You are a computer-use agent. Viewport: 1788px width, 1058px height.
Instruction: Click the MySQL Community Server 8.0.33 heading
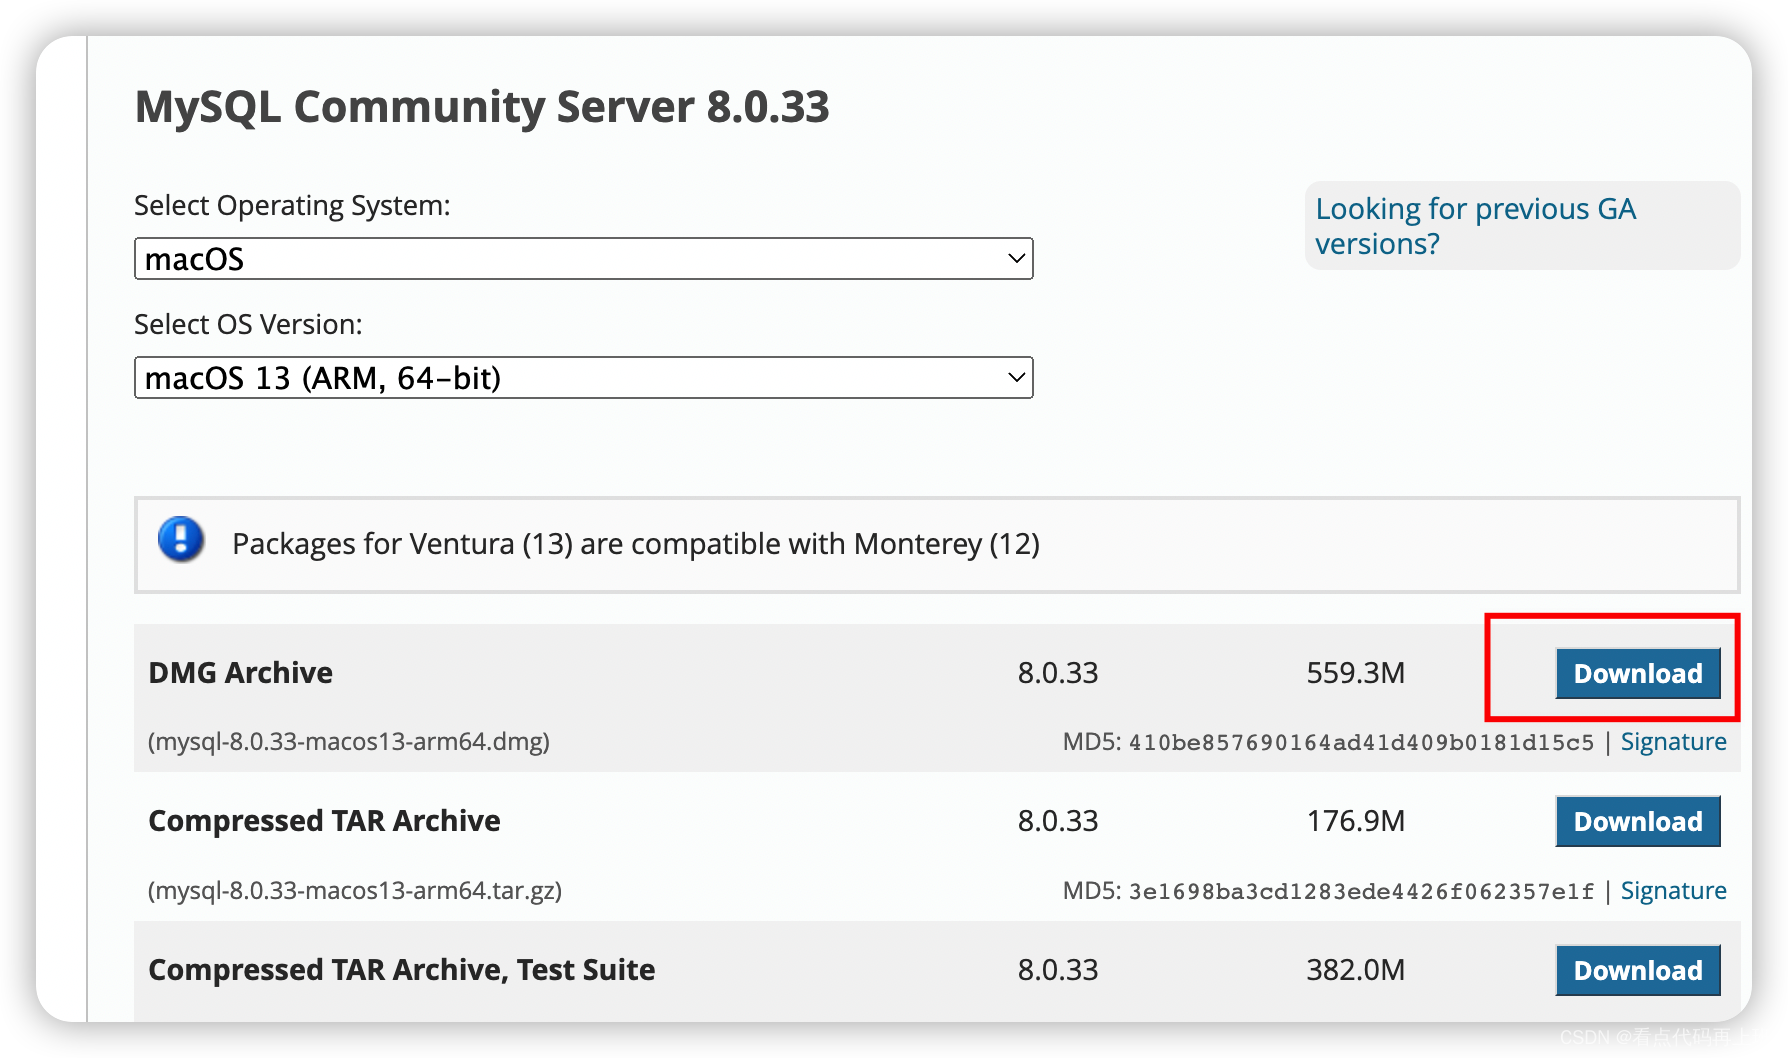point(482,107)
